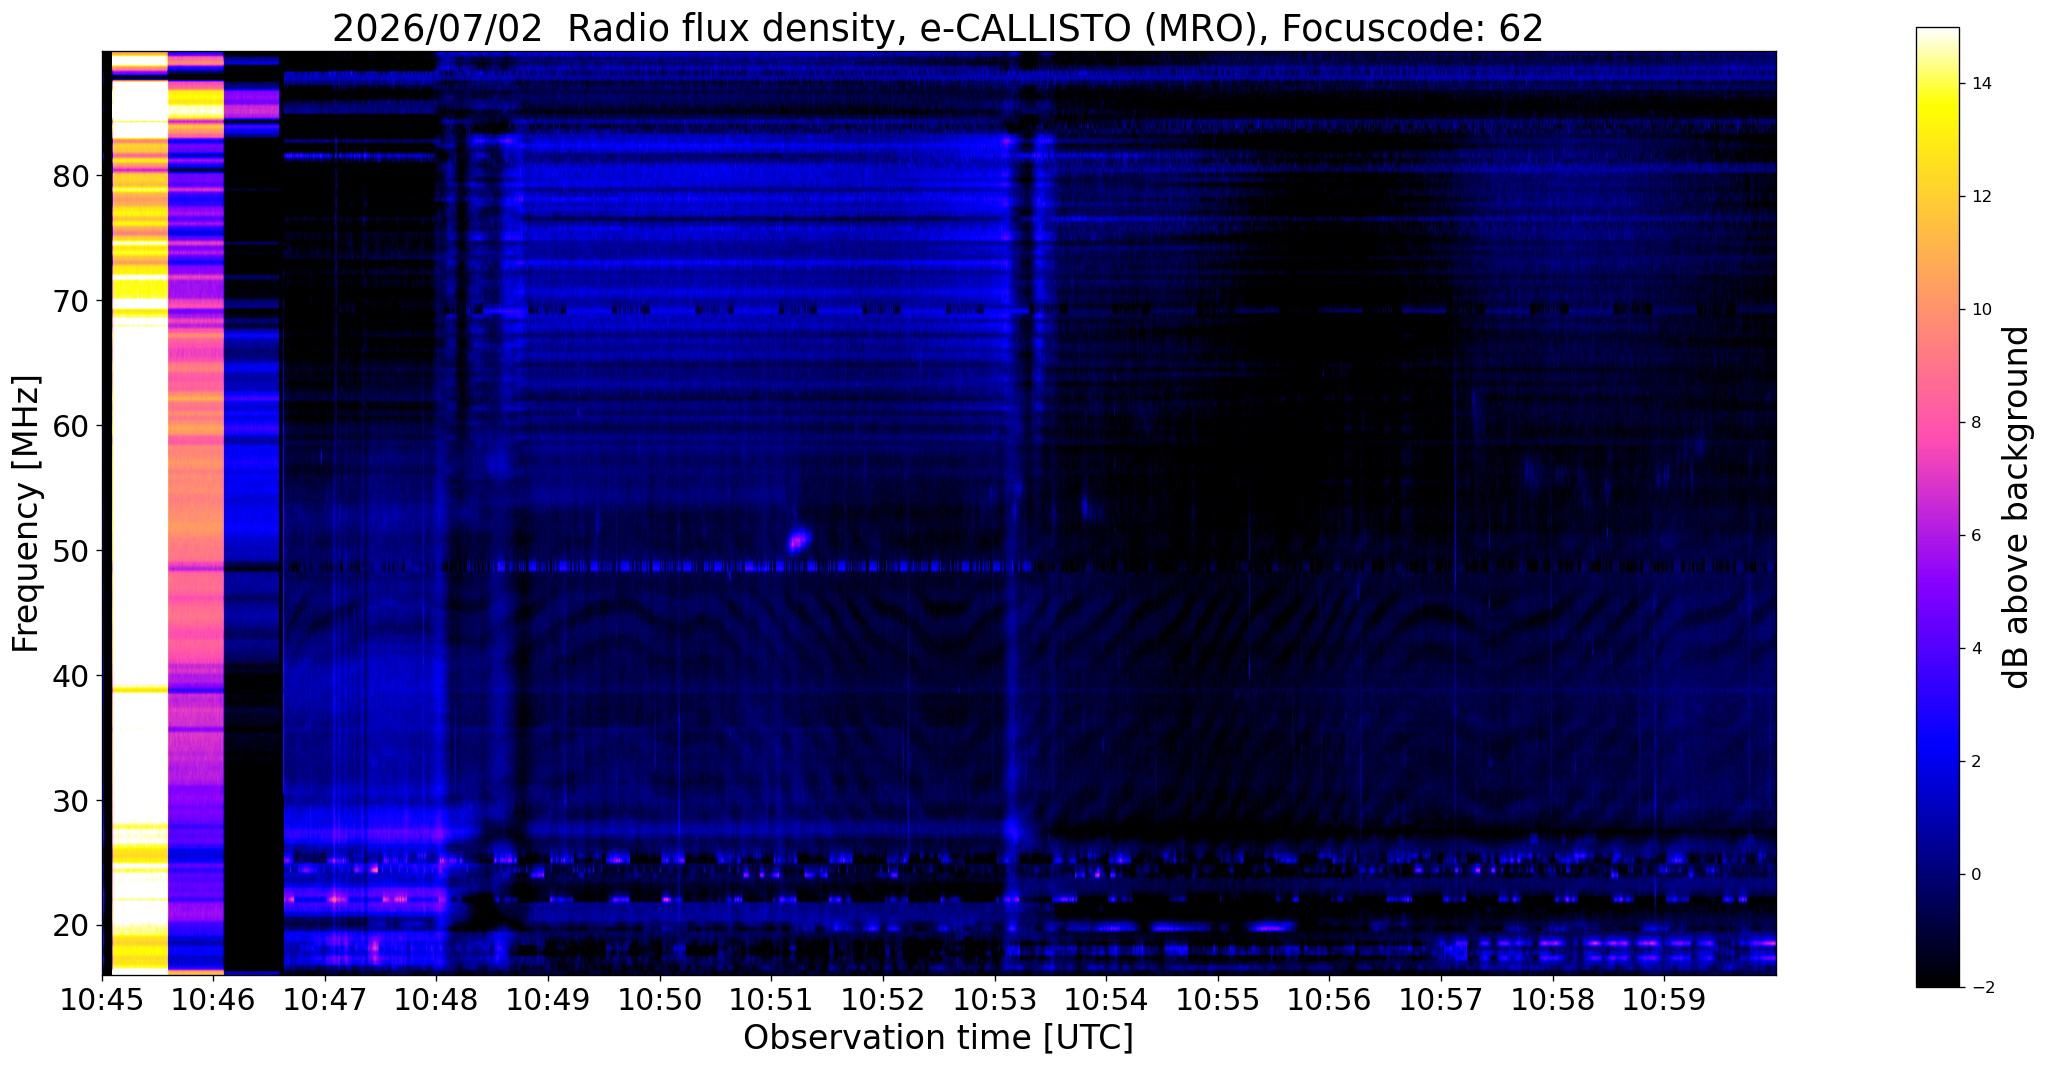Click the 10:58 time tick label
The image size is (2047, 1067).
pos(1553,999)
